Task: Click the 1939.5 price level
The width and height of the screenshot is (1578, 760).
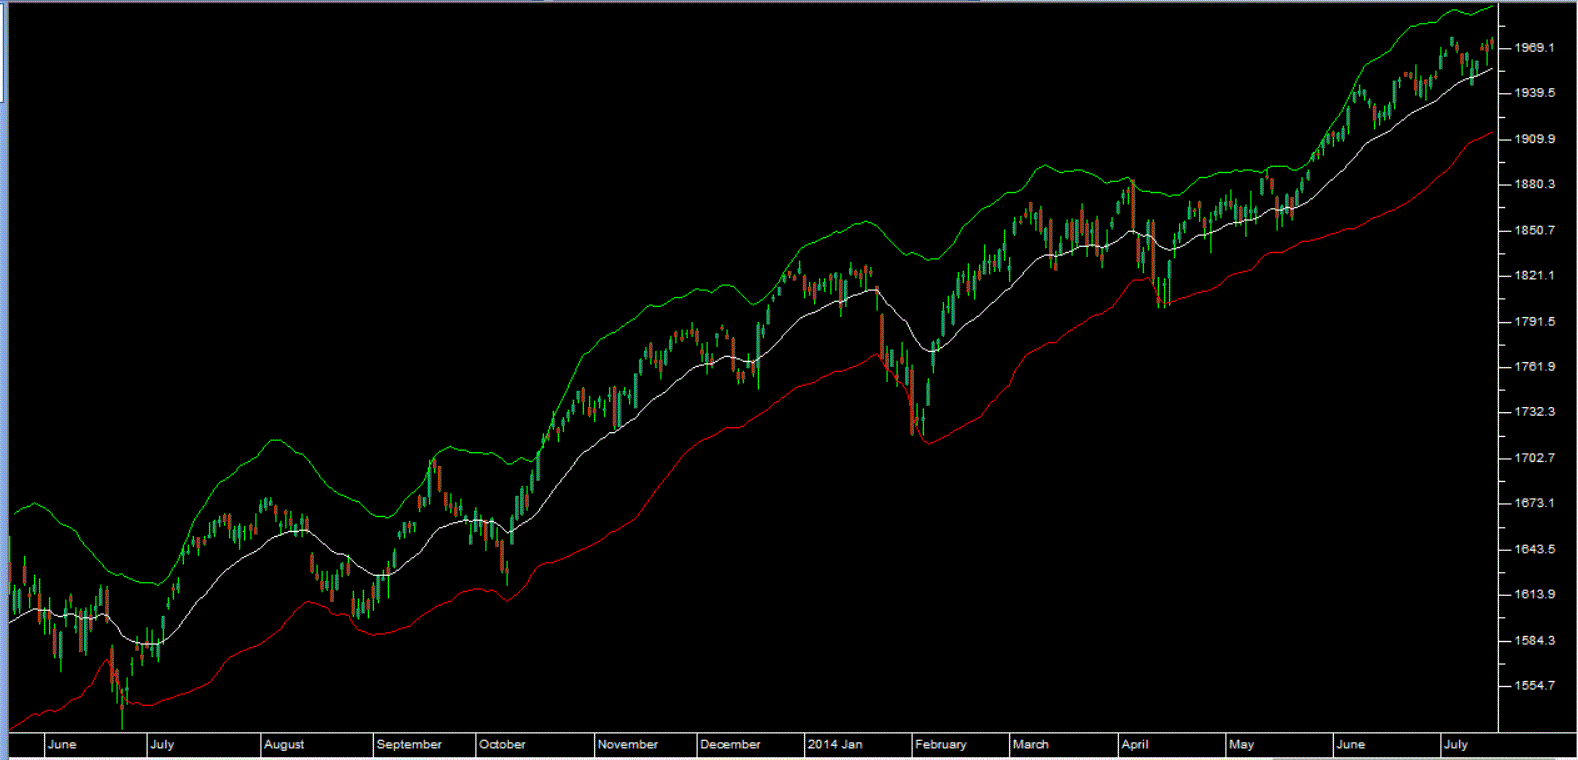Action: (x=1535, y=93)
